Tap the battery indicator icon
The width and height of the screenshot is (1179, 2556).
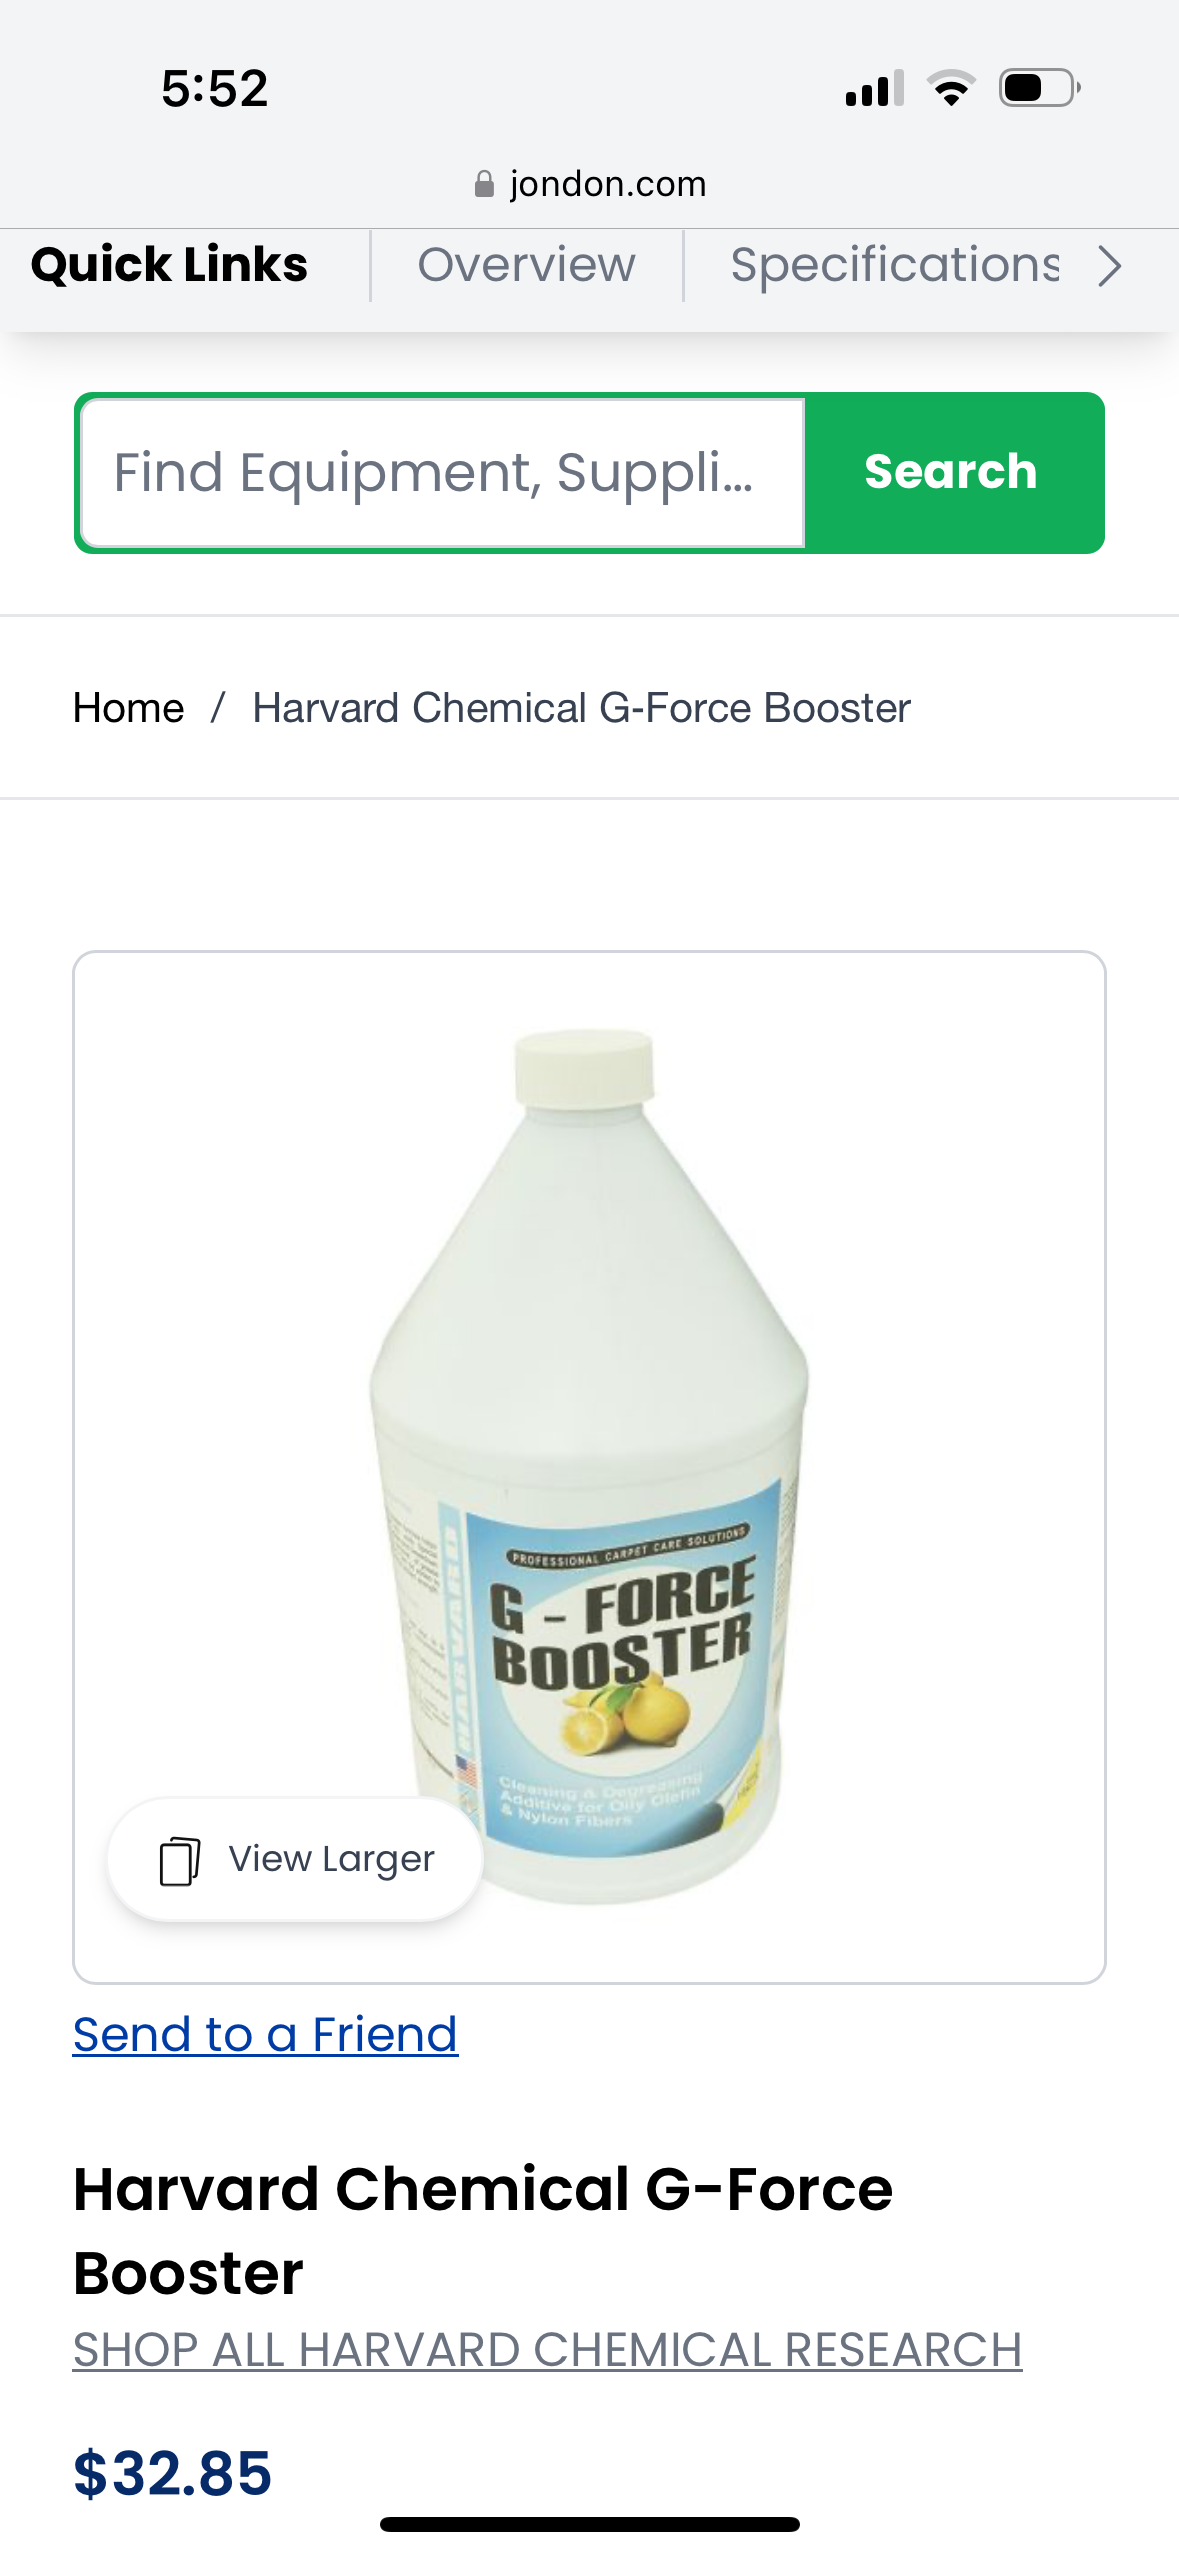(x=1040, y=88)
